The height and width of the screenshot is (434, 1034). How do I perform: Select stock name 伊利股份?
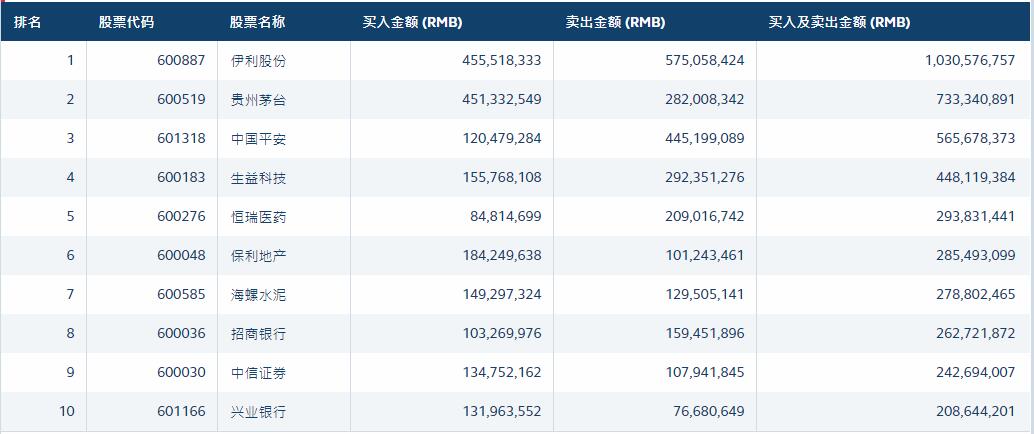pyautogui.click(x=258, y=61)
